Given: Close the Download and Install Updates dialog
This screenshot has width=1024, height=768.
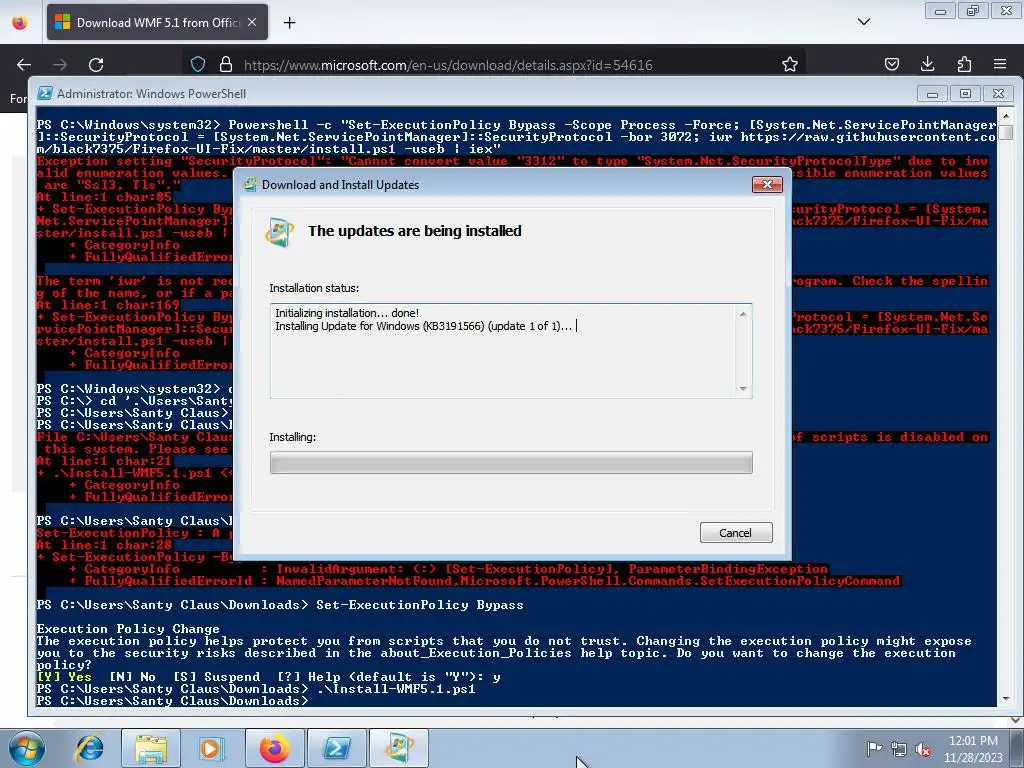Looking at the screenshot, I should [767, 185].
